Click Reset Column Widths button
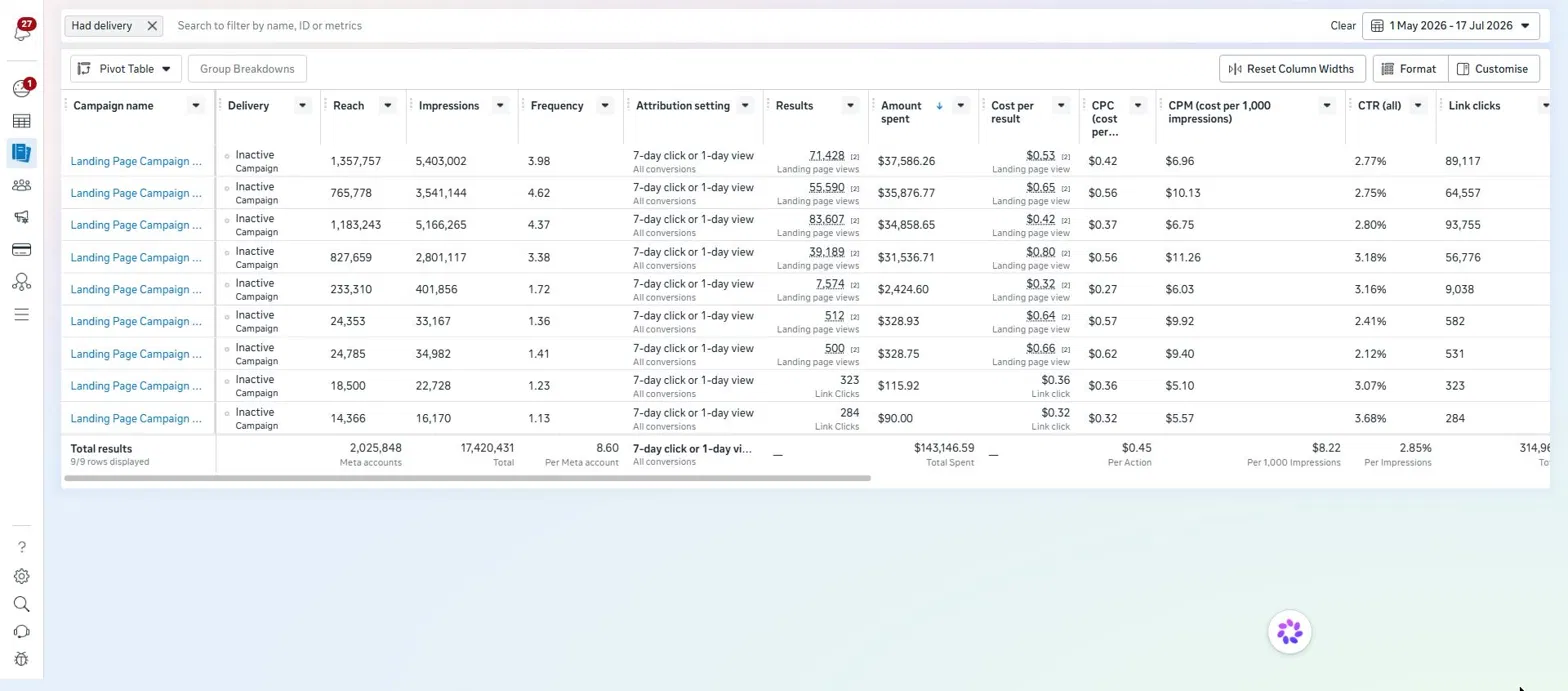The width and height of the screenshot is (1568, 691). click(1292, 69)
